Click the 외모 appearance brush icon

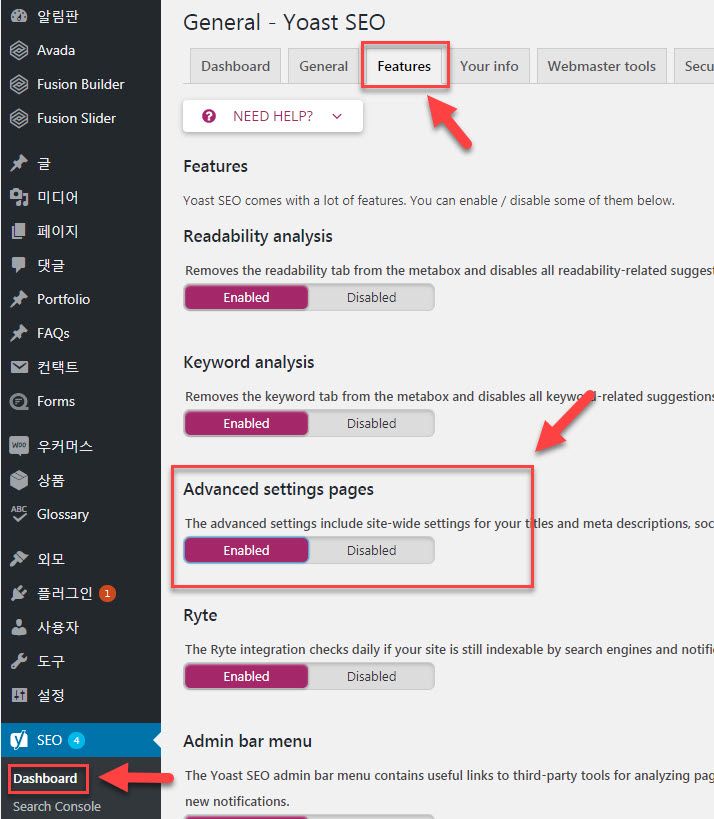pyautogui.click(x=19, y=559)
